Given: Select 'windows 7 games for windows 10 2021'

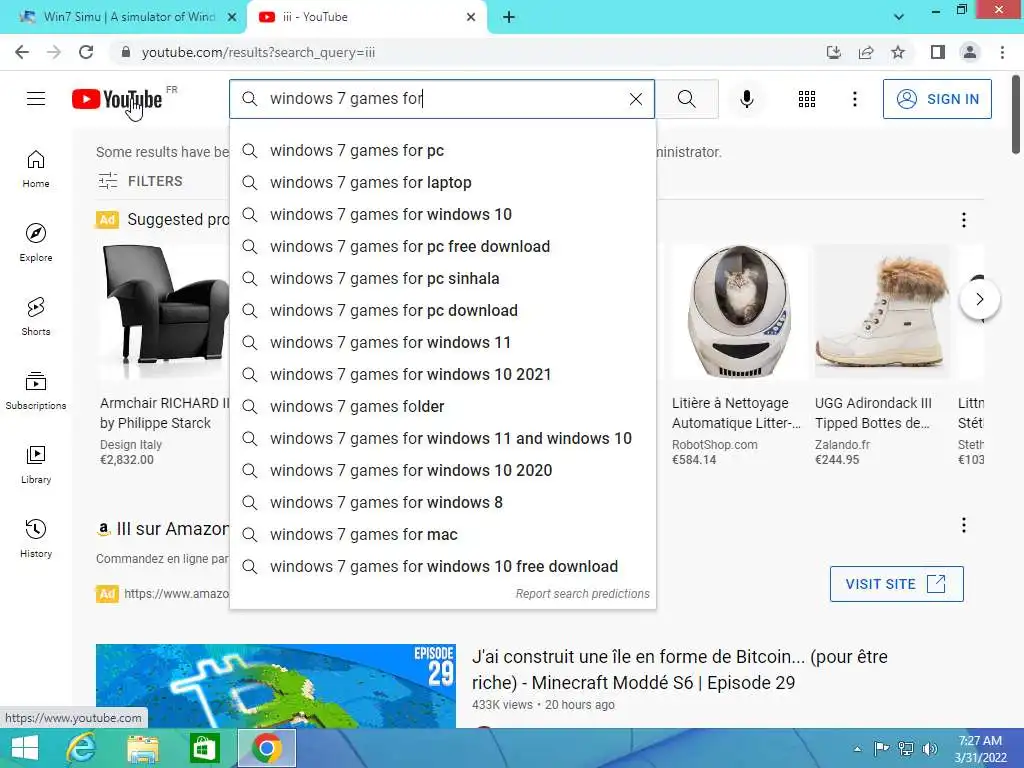Looking at the screenshot, I should coord(443,375).
